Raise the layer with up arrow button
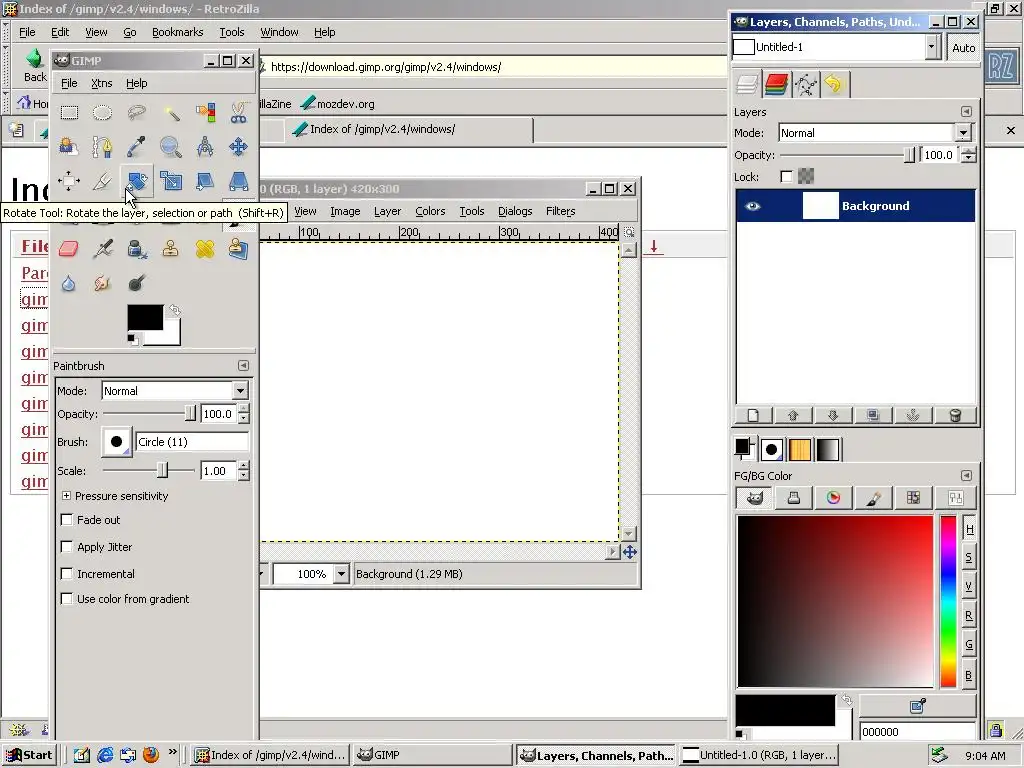This screenshot has width=1024, height=768. 793,415
